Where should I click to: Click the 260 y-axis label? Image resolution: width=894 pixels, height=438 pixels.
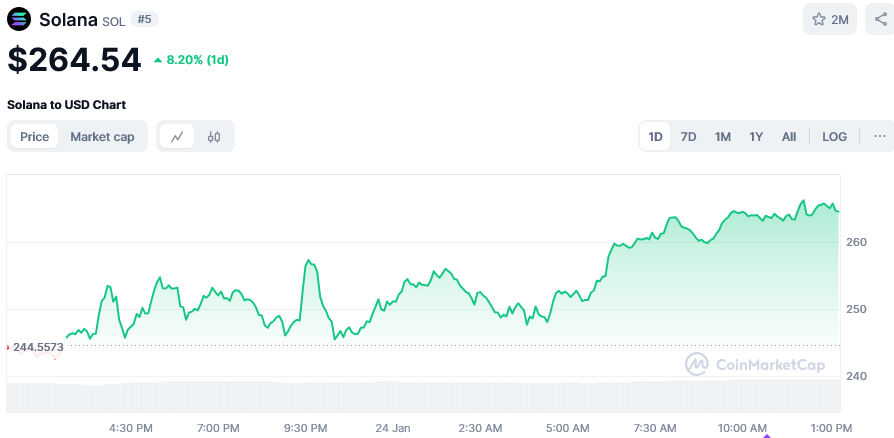pyautogui.click(x=856, y=242)
